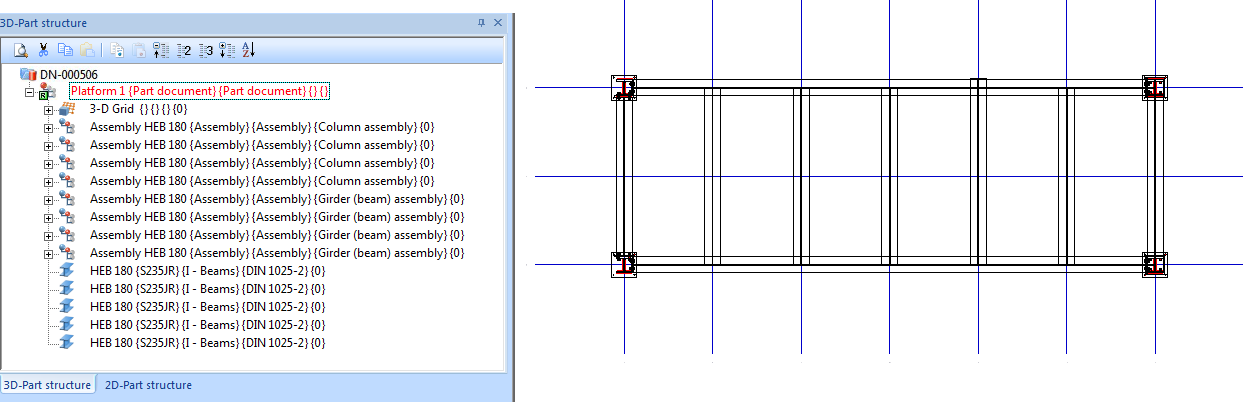
Task: Click the greyed Paste clipboard icon
Action: tap(87, 49)
